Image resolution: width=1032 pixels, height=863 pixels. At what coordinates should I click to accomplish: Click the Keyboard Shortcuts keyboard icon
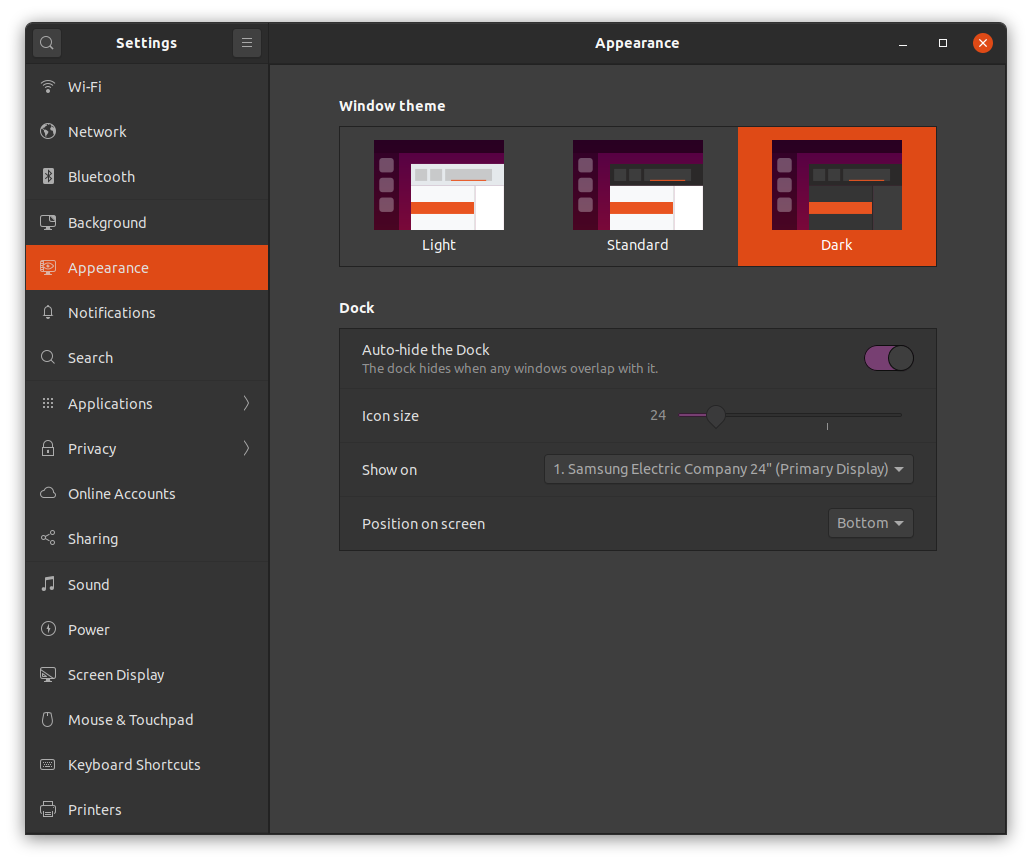(x=48, y=764)
